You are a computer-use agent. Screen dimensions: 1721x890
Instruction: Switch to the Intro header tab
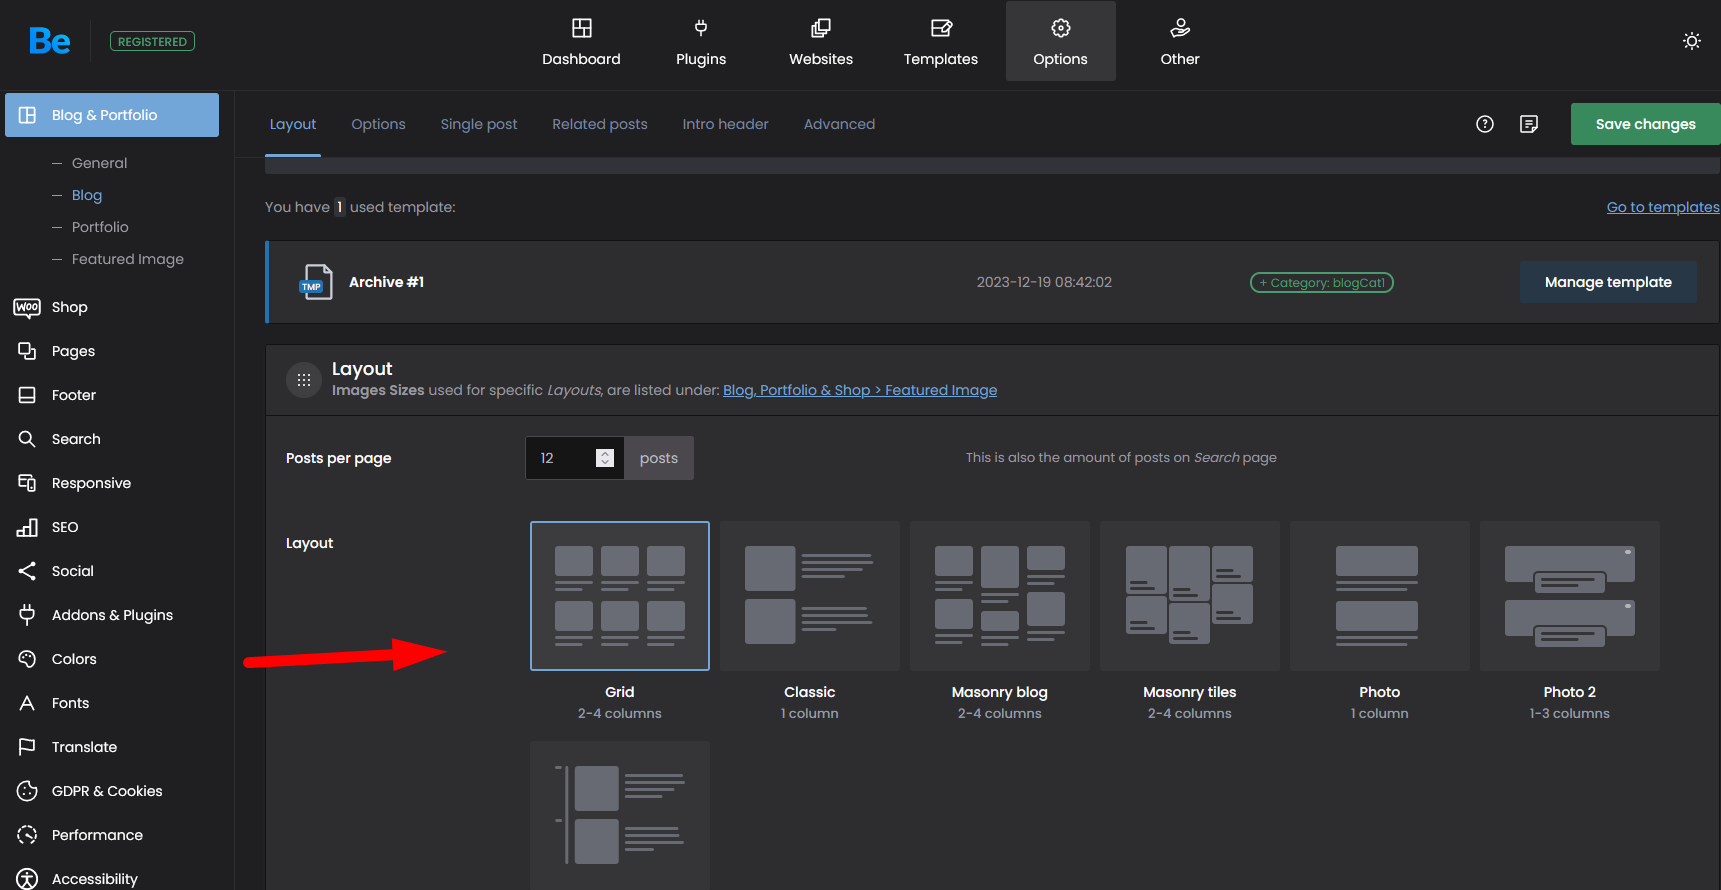pos(726,124)
